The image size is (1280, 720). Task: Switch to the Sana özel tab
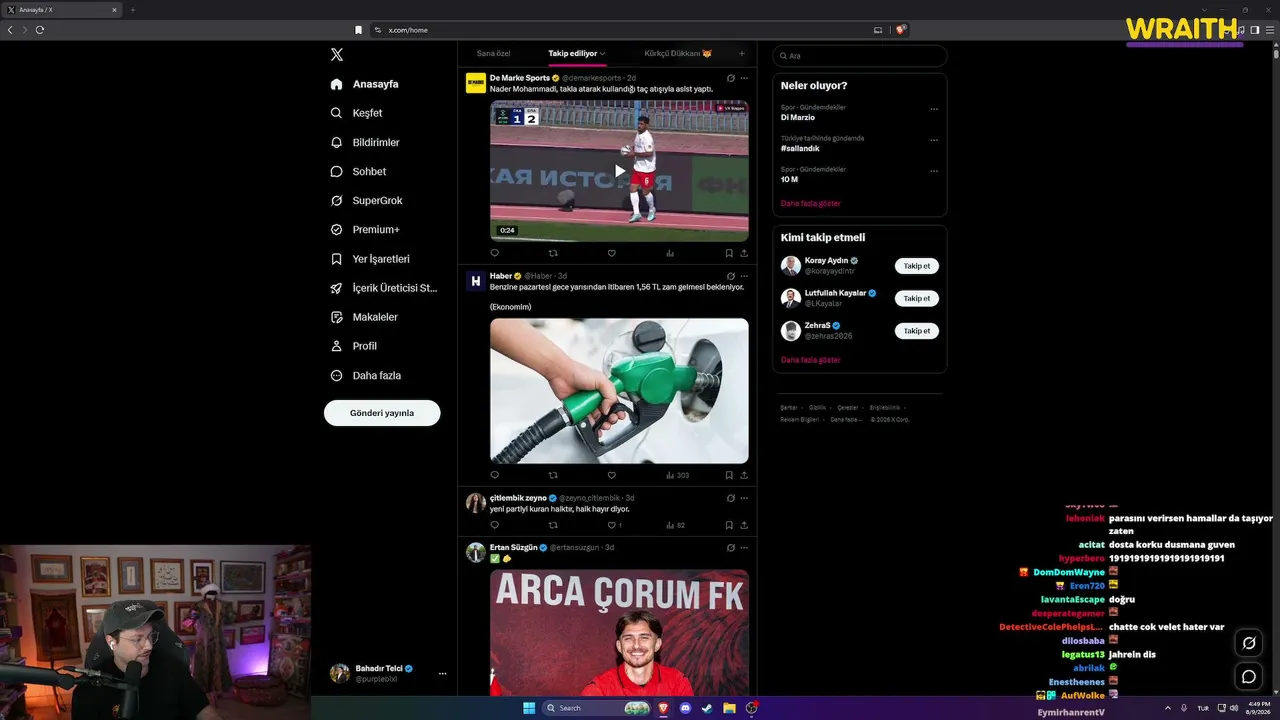(x=494, y=53)
